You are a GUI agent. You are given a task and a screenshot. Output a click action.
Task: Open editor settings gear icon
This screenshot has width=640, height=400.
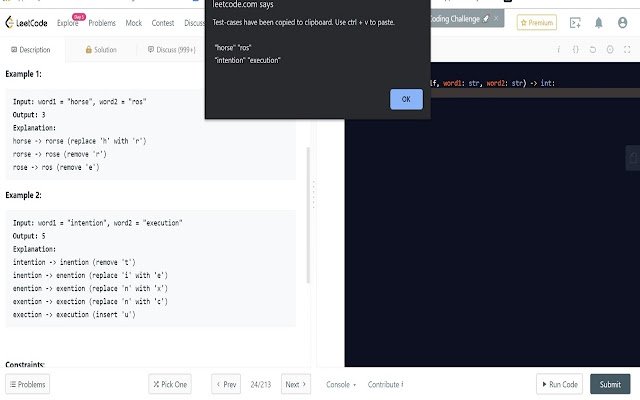coord(610,50)
